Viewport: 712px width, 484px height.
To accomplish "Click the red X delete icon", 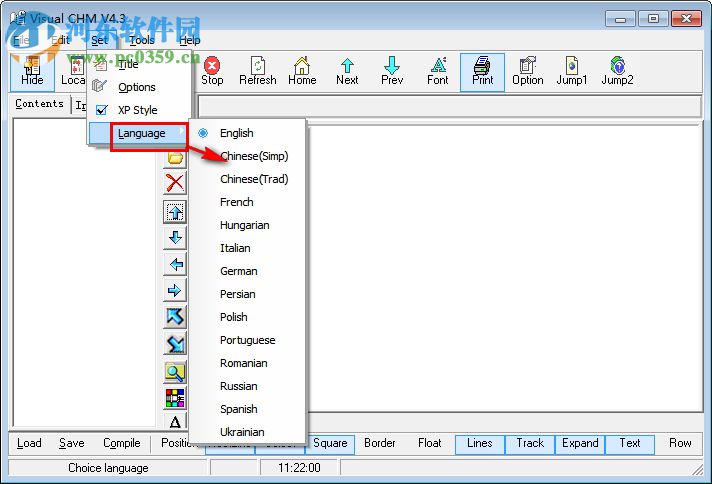I will [175, 183].
